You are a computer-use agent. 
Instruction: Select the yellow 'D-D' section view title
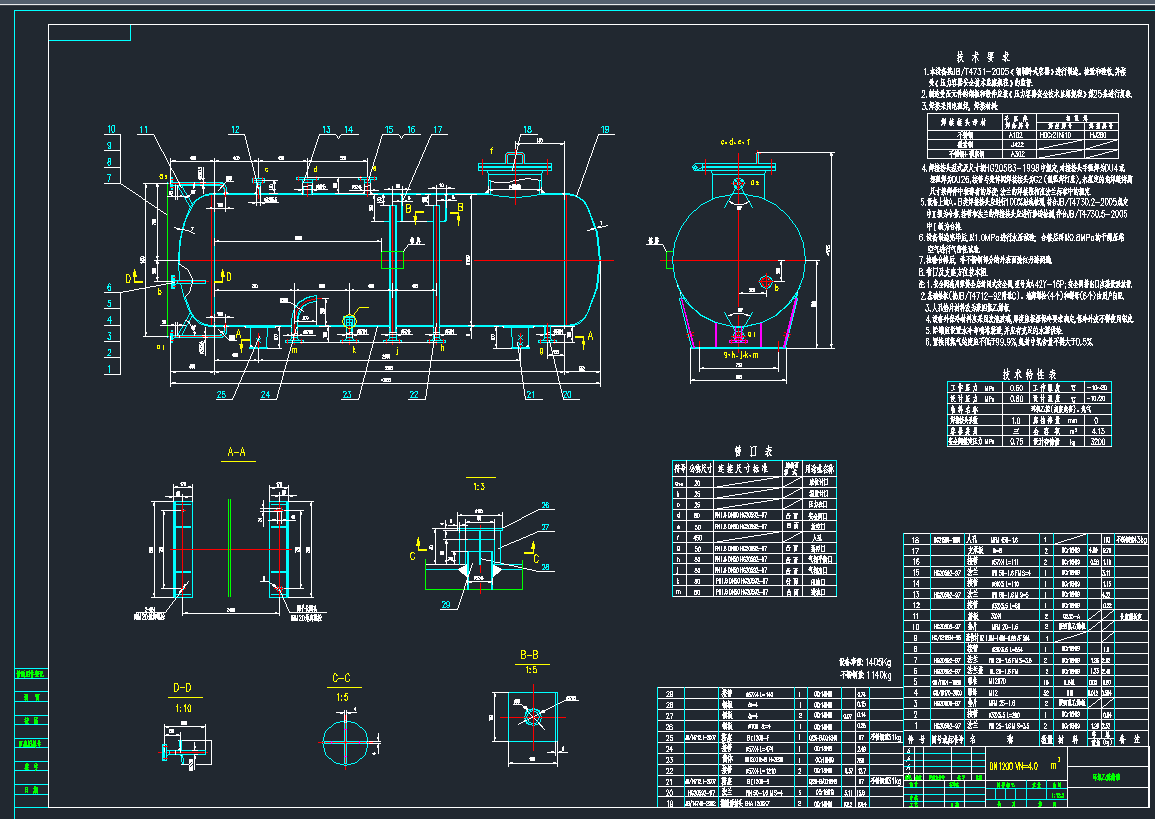click(x=182, y=688)
